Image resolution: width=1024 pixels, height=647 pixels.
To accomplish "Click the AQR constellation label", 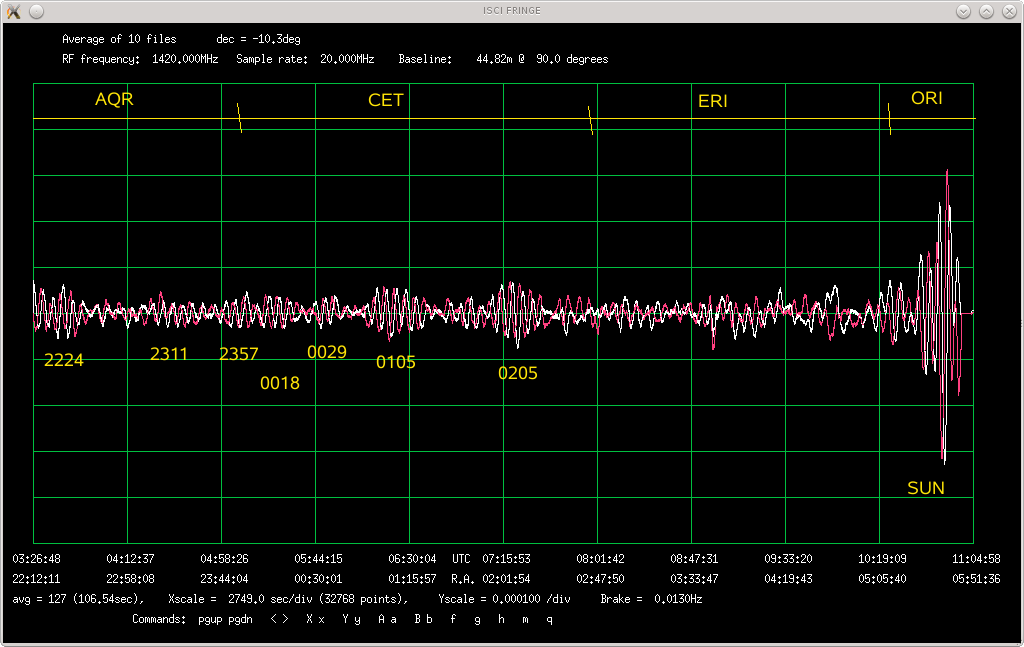I will tap(114, 100).
